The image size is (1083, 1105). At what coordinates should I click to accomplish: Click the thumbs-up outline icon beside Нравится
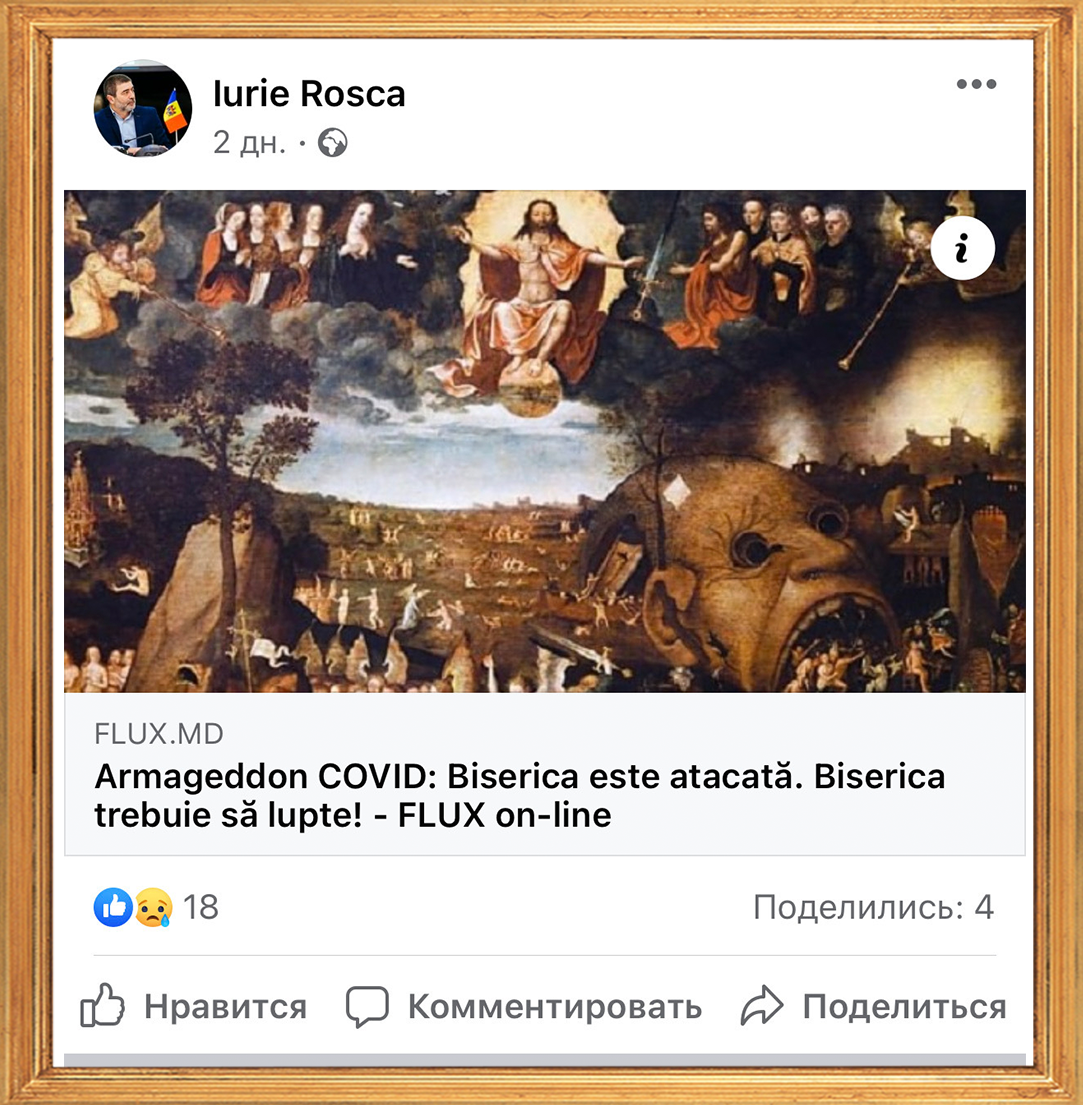[102, 1005]
